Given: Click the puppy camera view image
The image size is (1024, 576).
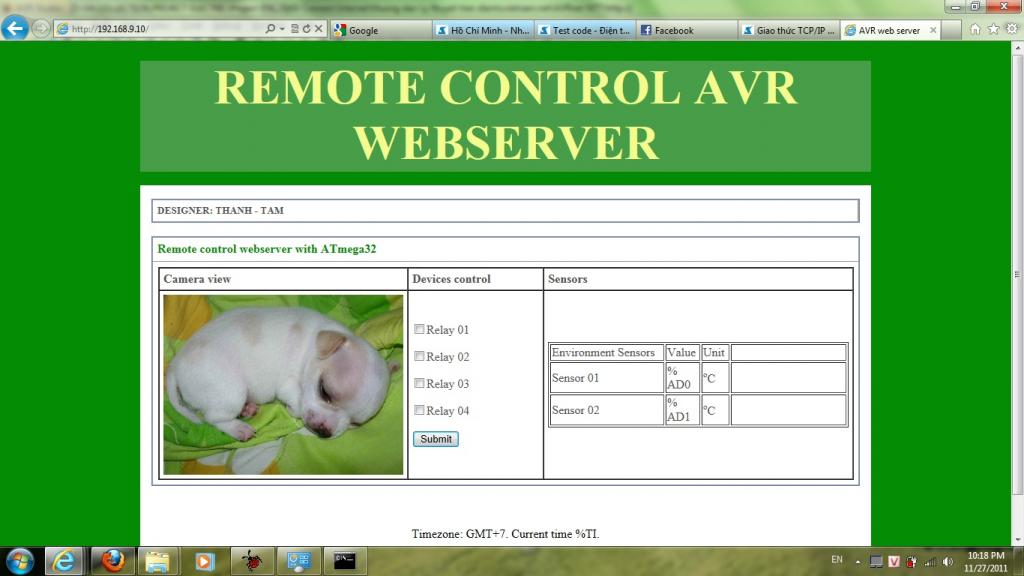Looking at the screenshot, I should [x=283, y=385].
